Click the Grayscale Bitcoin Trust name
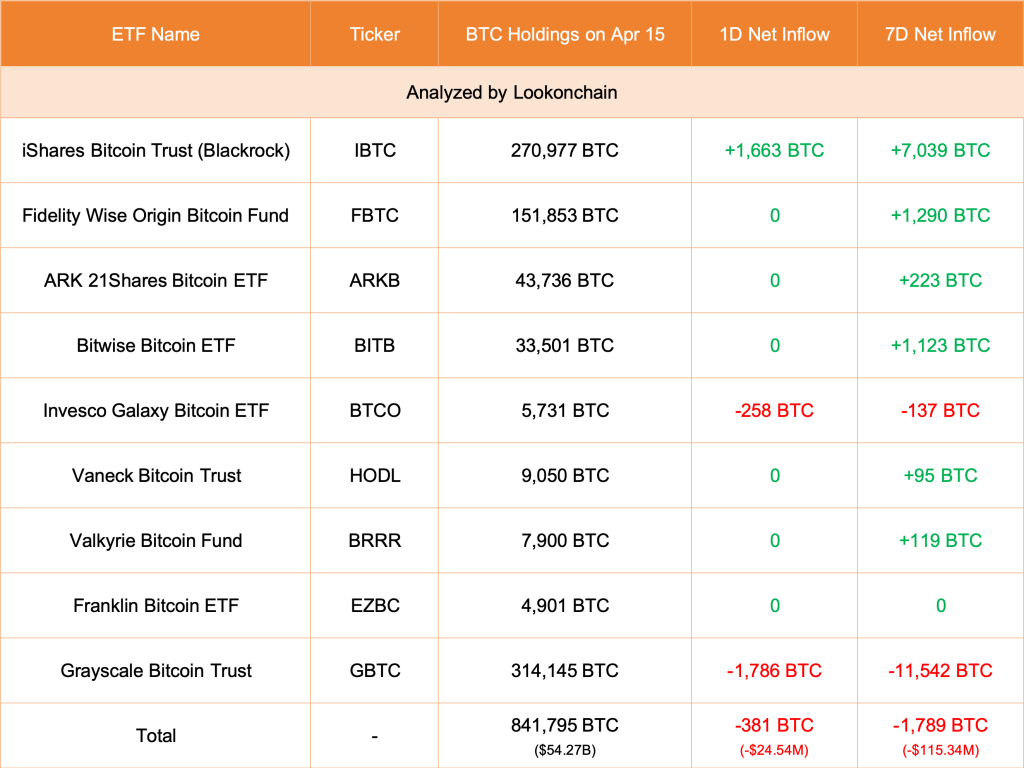 [155, 671]
